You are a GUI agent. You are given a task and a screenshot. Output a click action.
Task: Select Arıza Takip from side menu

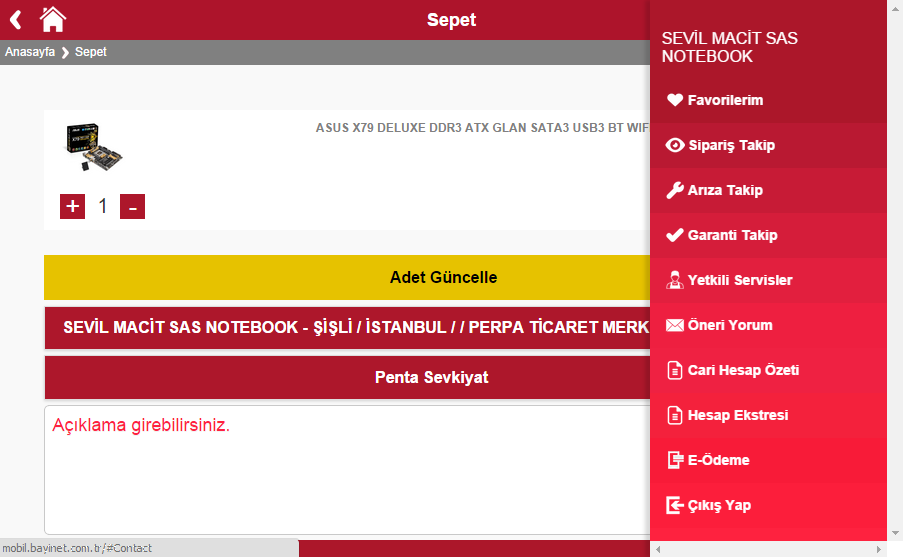coord(768,190)
